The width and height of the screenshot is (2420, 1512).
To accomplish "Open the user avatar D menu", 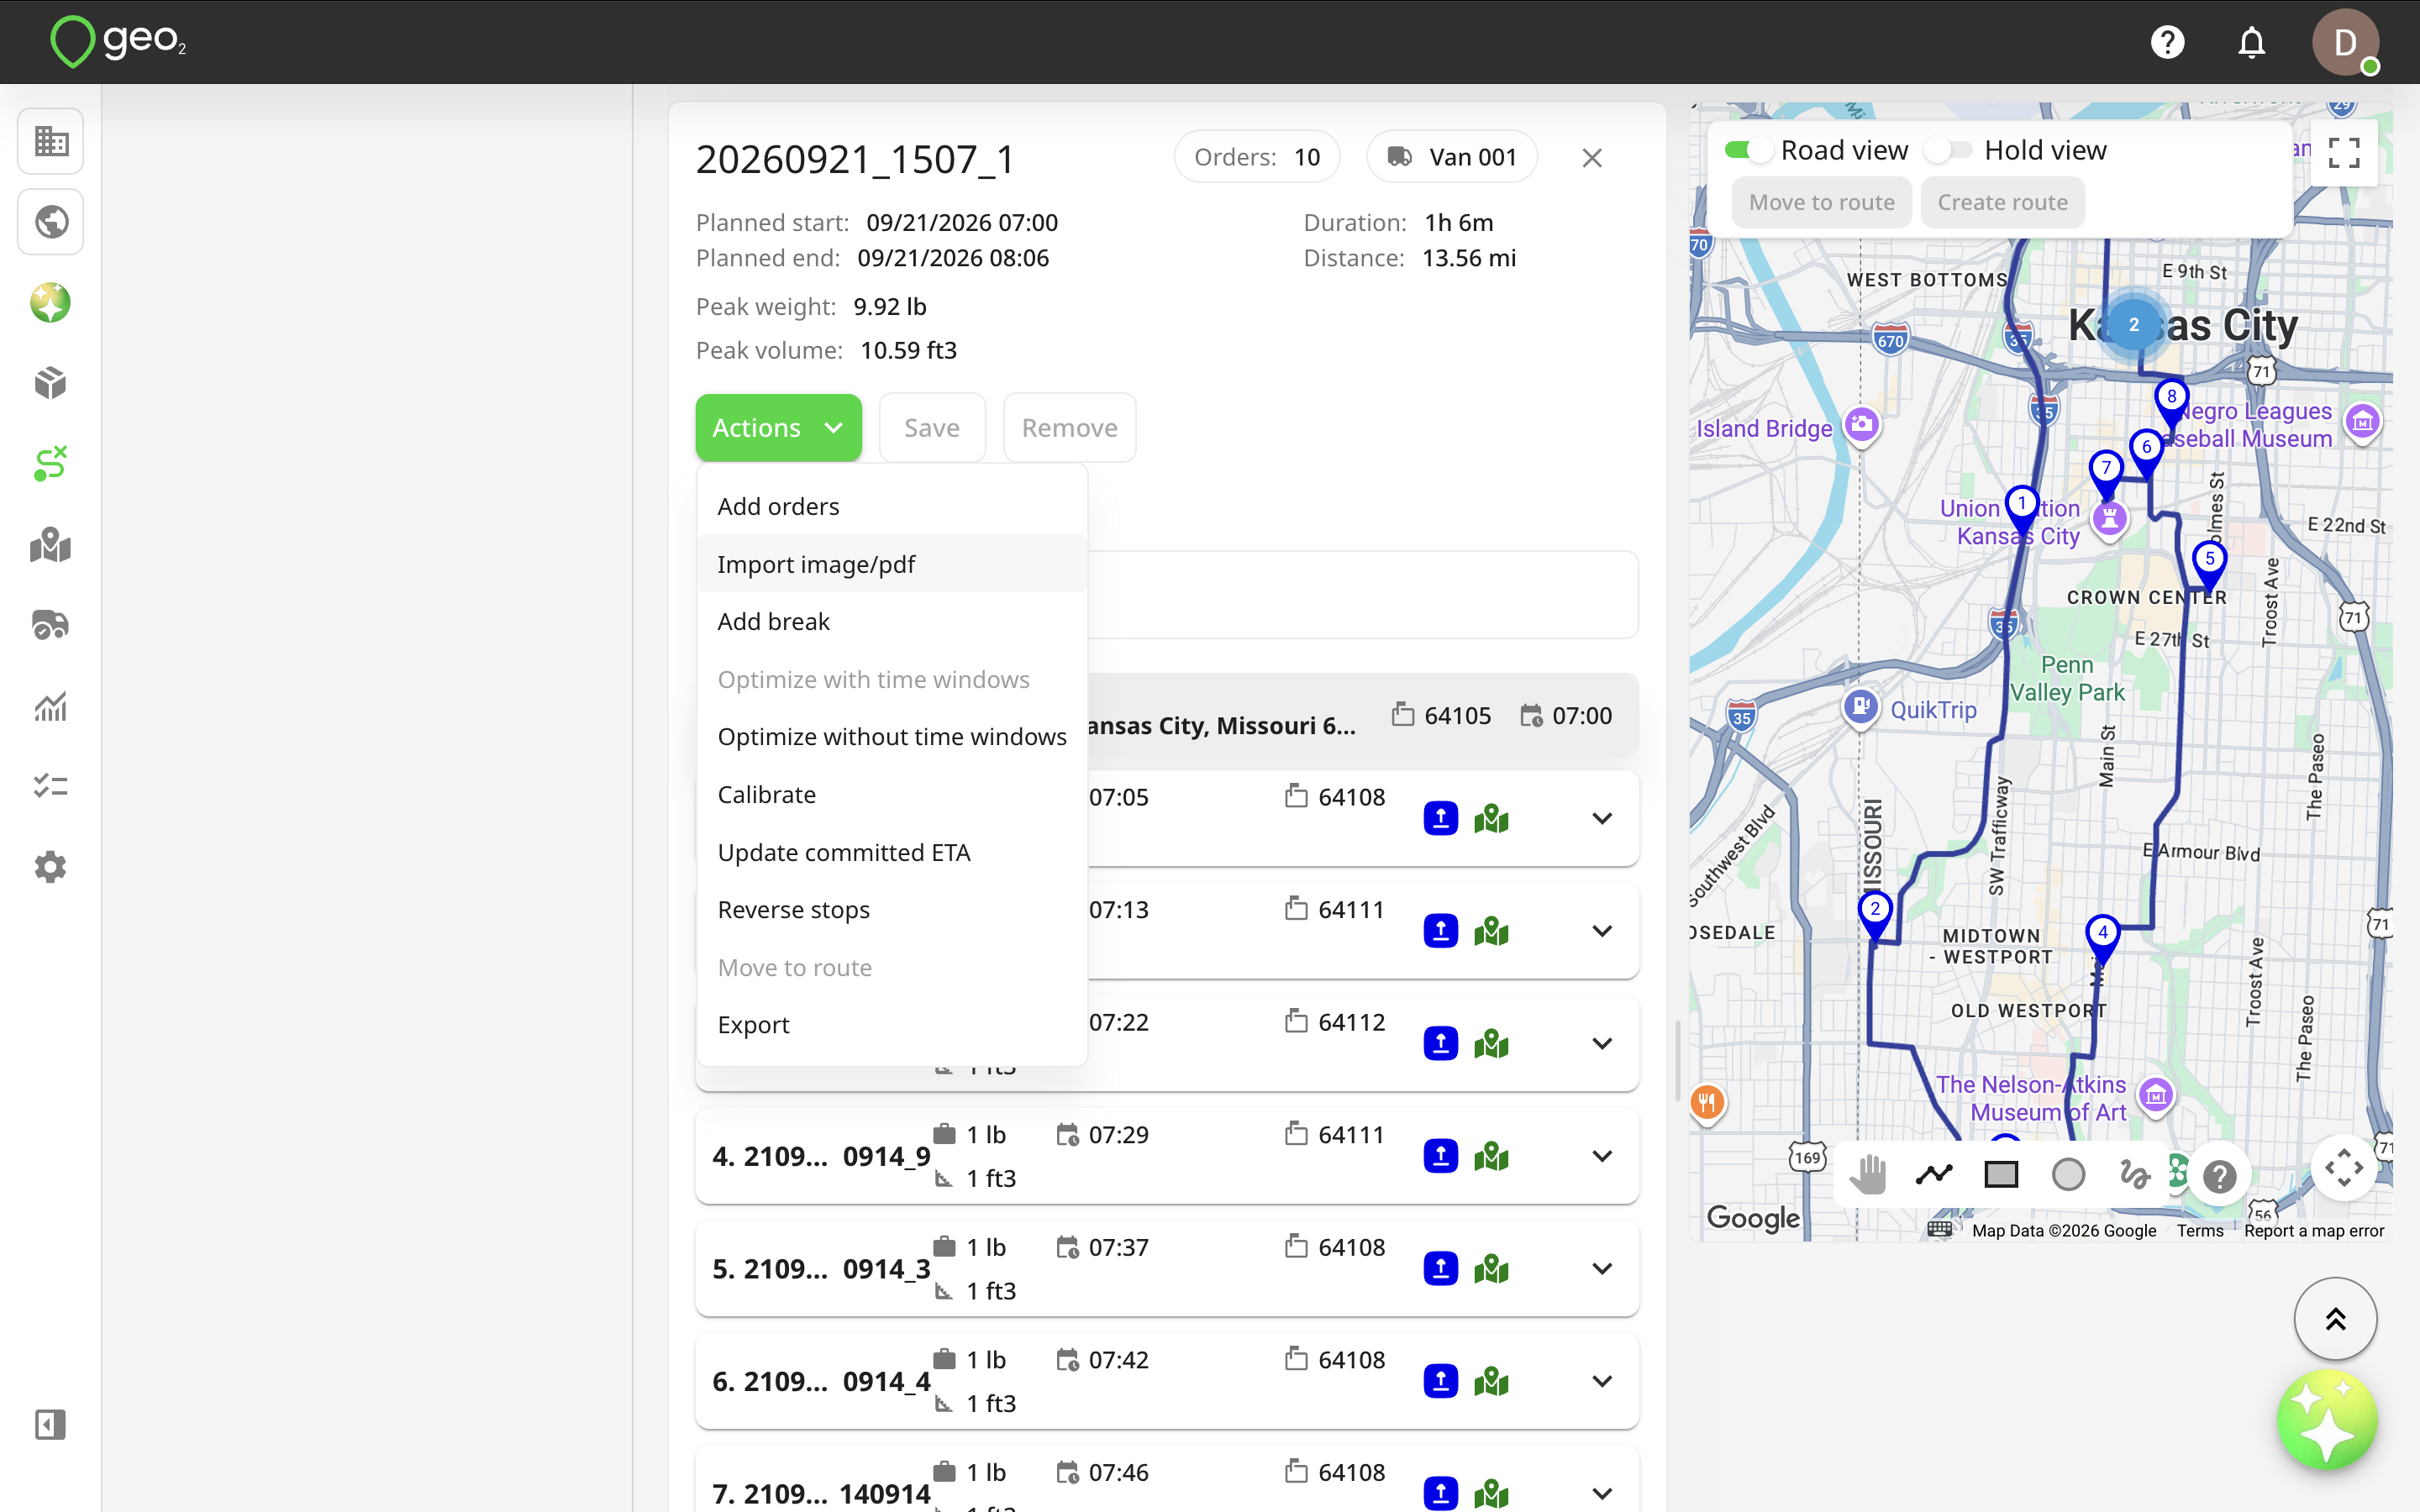I will tap(2345, 42).
